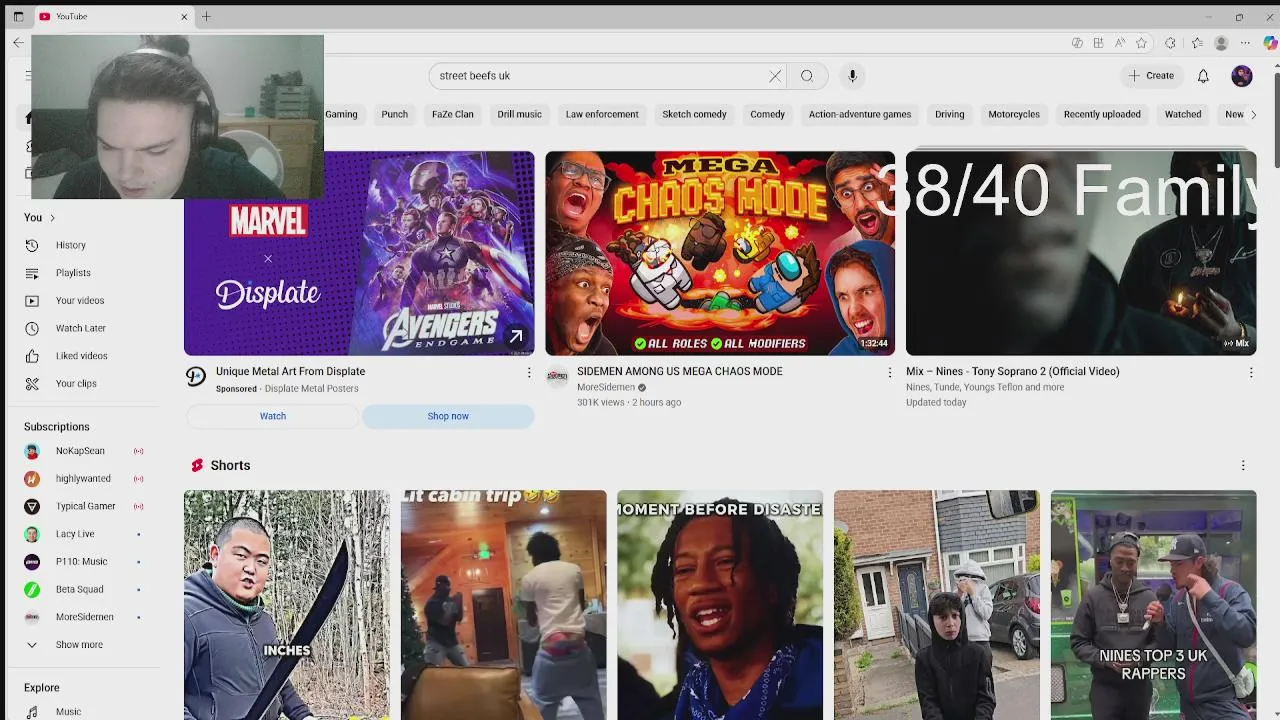Select the Driving filter chip
Viewport: 1280px width, 720px height.
(x=949, y=114)
